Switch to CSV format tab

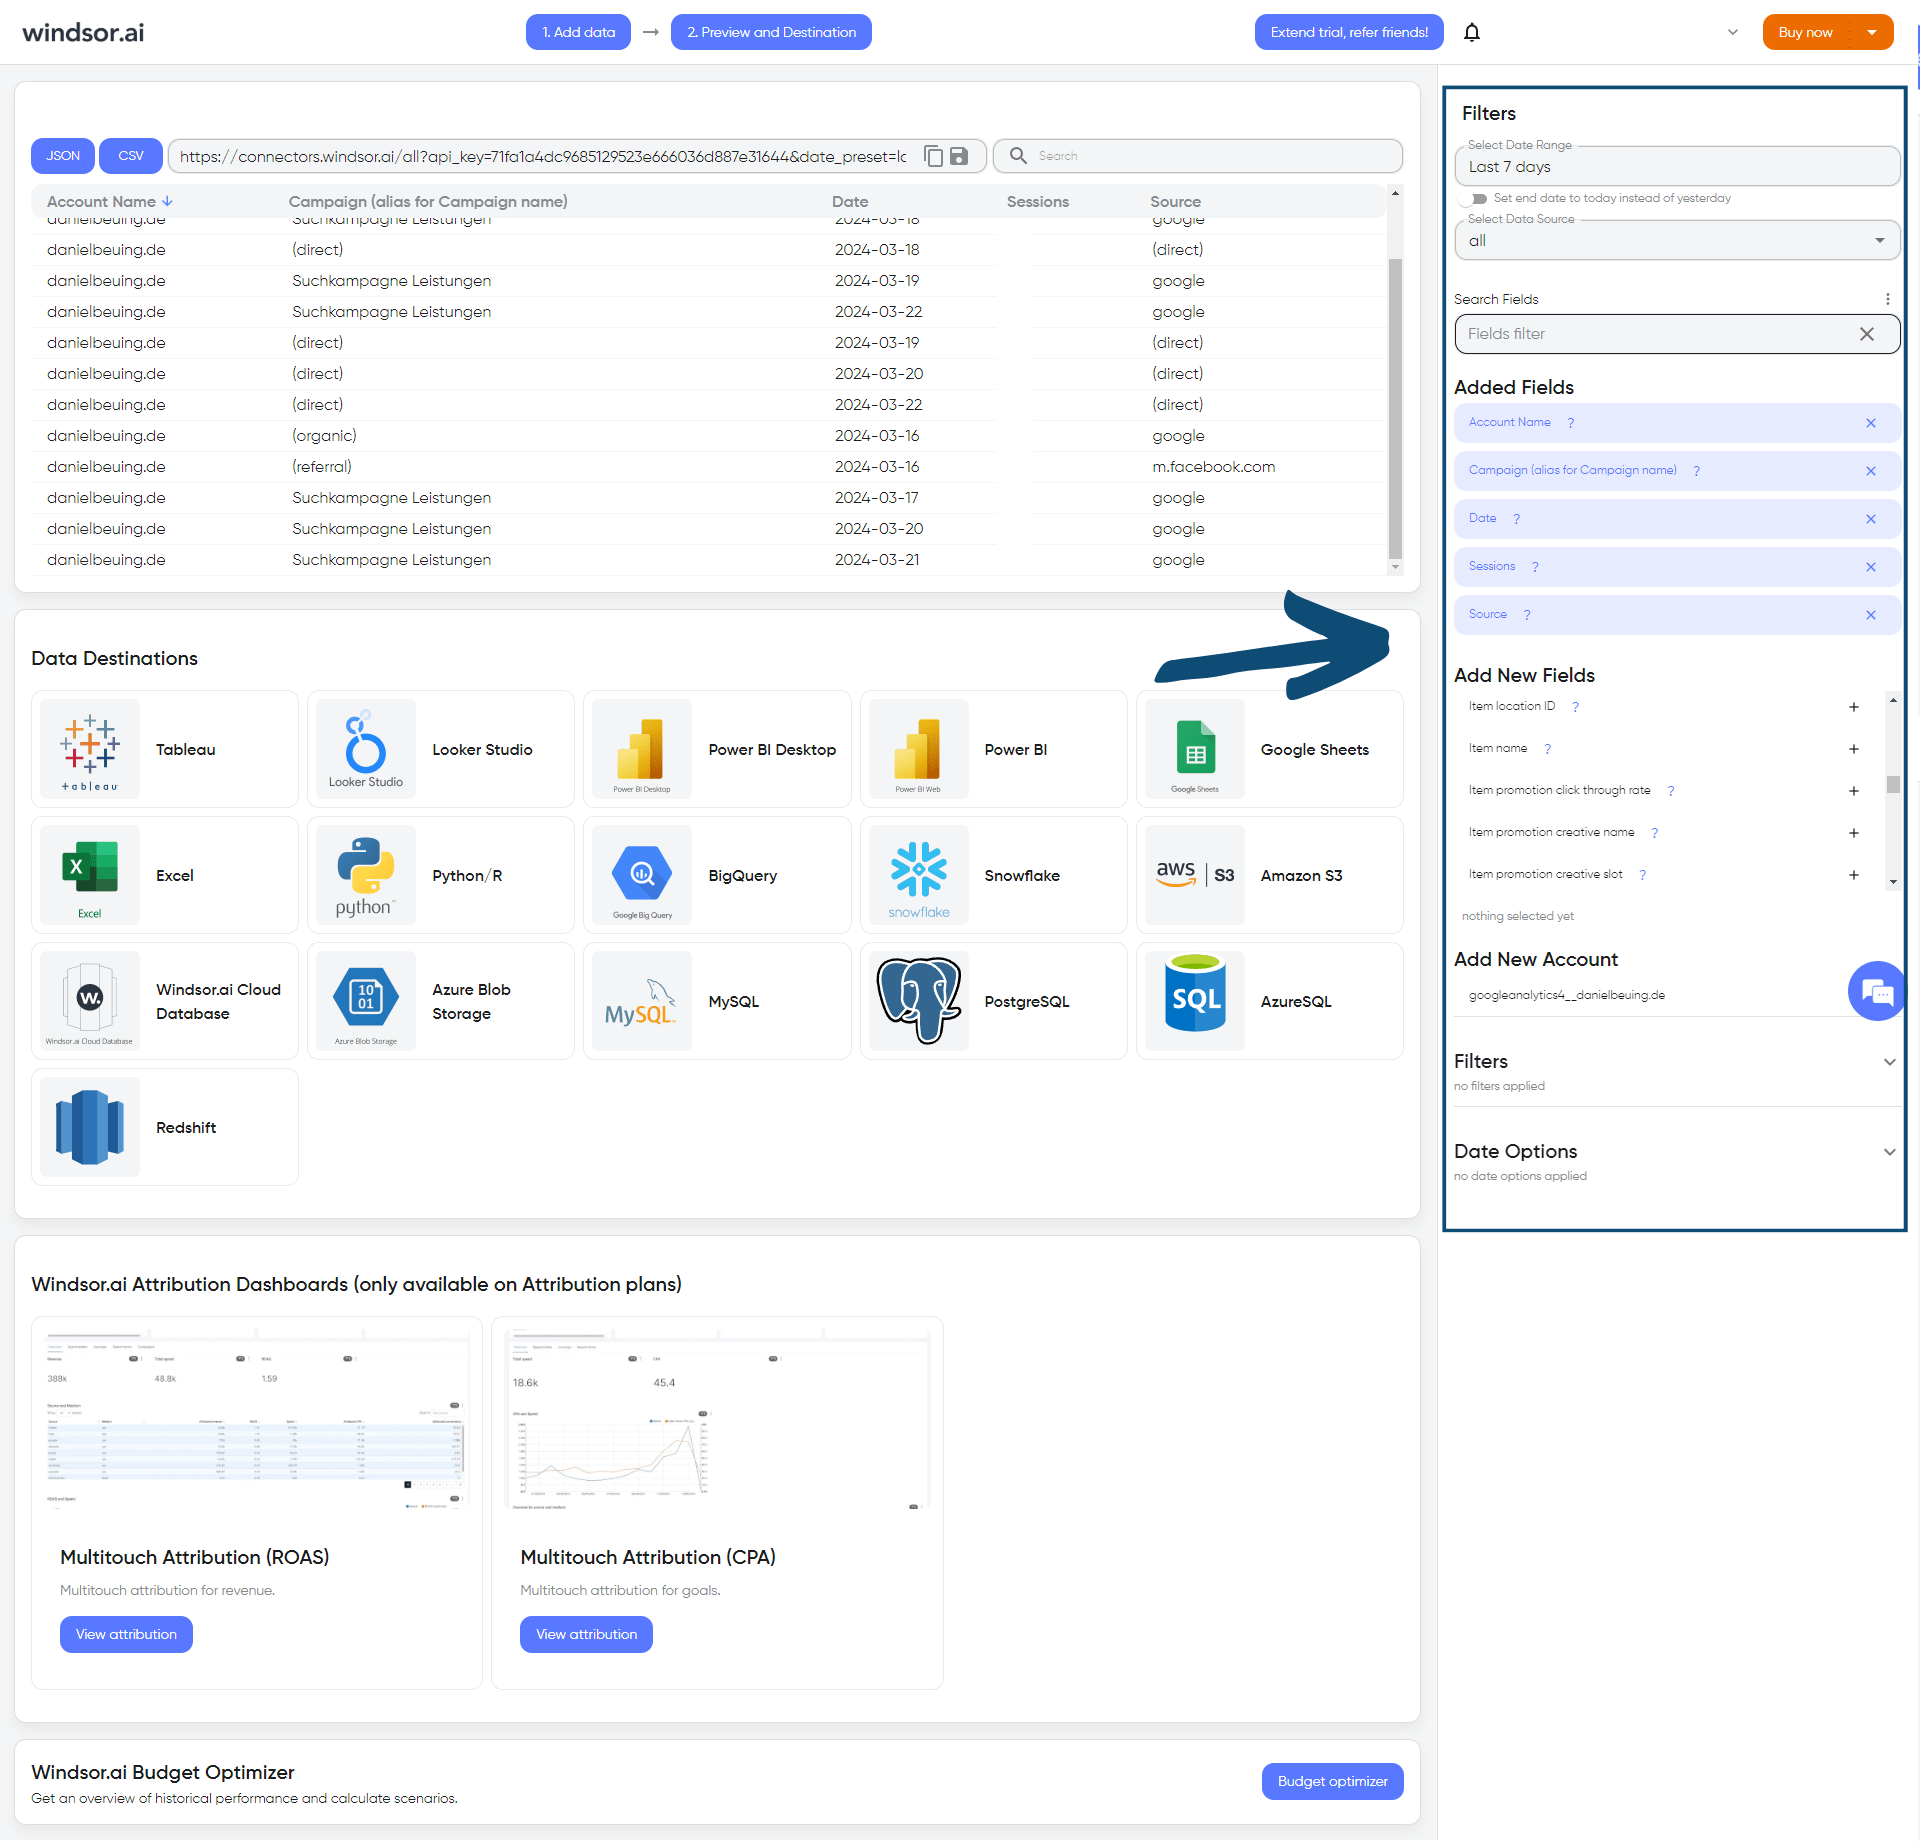click(131, 156)
